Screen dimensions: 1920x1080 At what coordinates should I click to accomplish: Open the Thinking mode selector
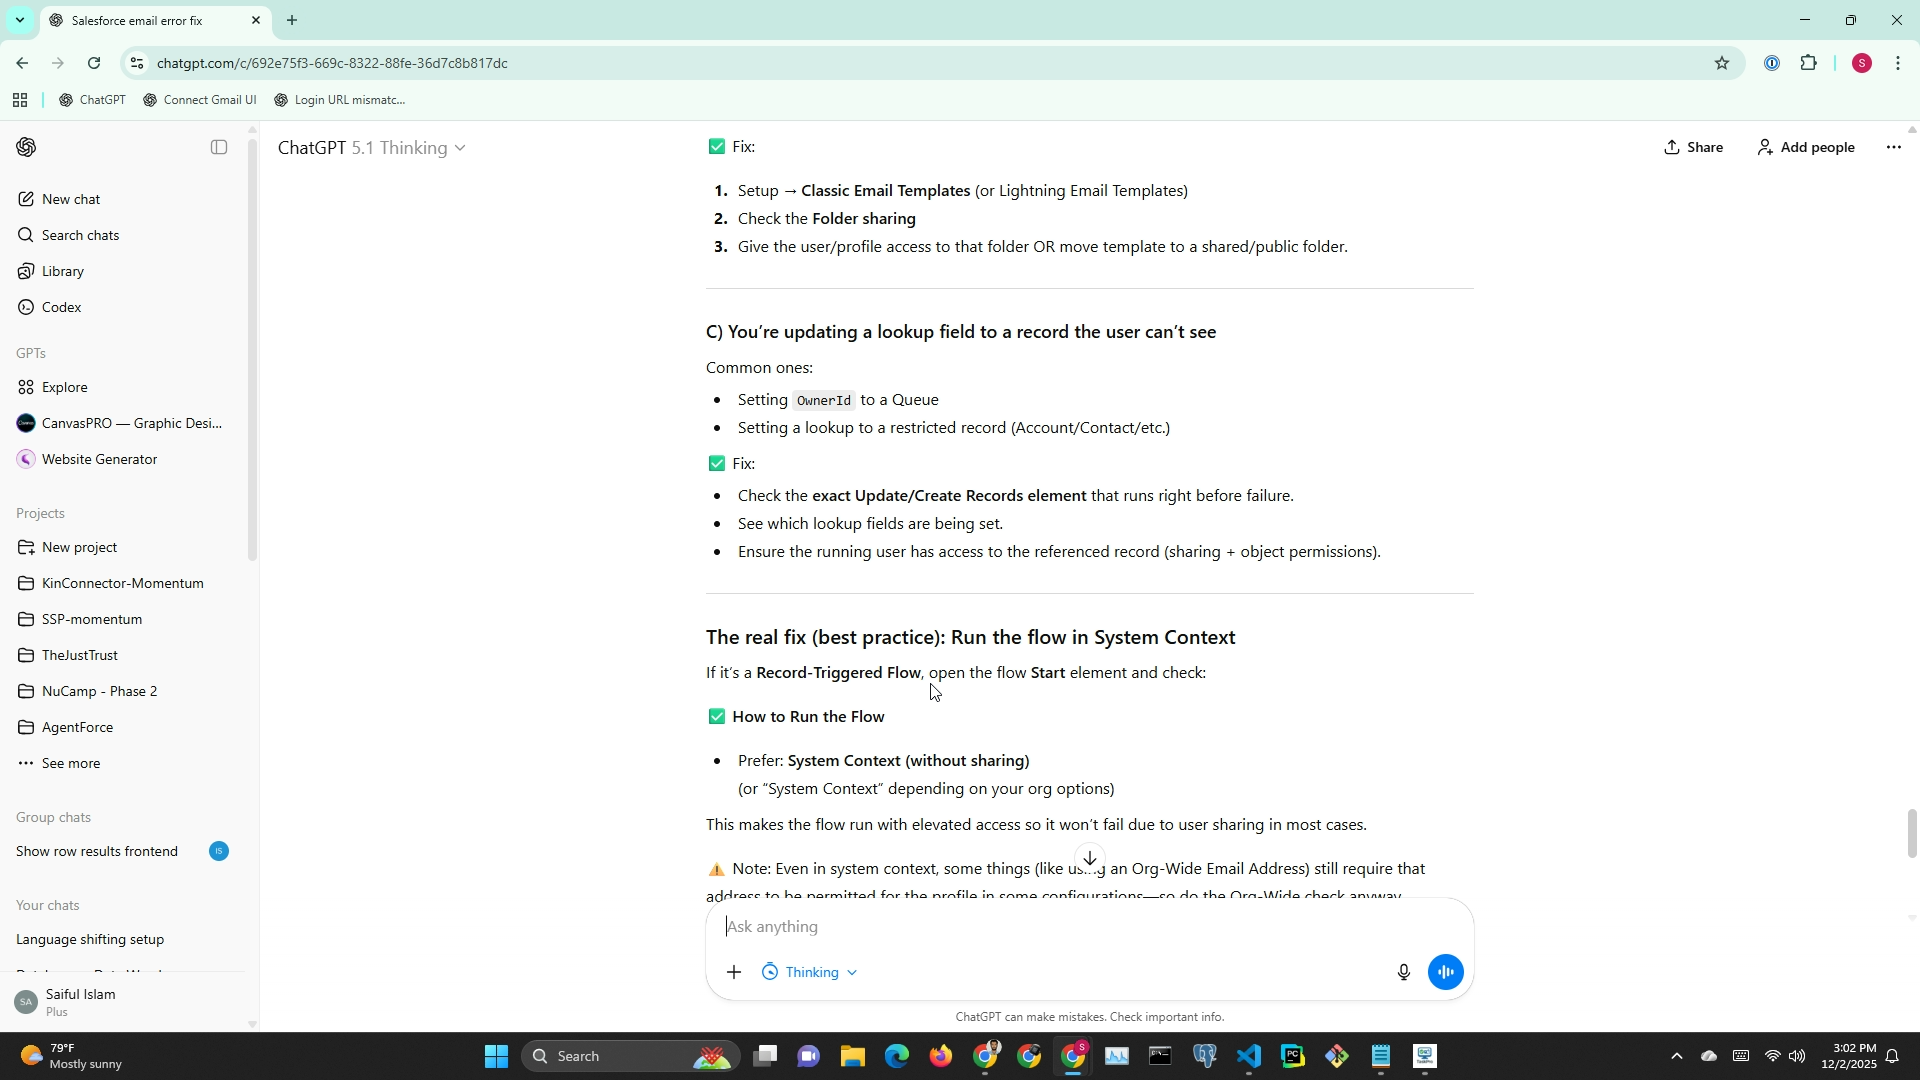pos(810,972)
